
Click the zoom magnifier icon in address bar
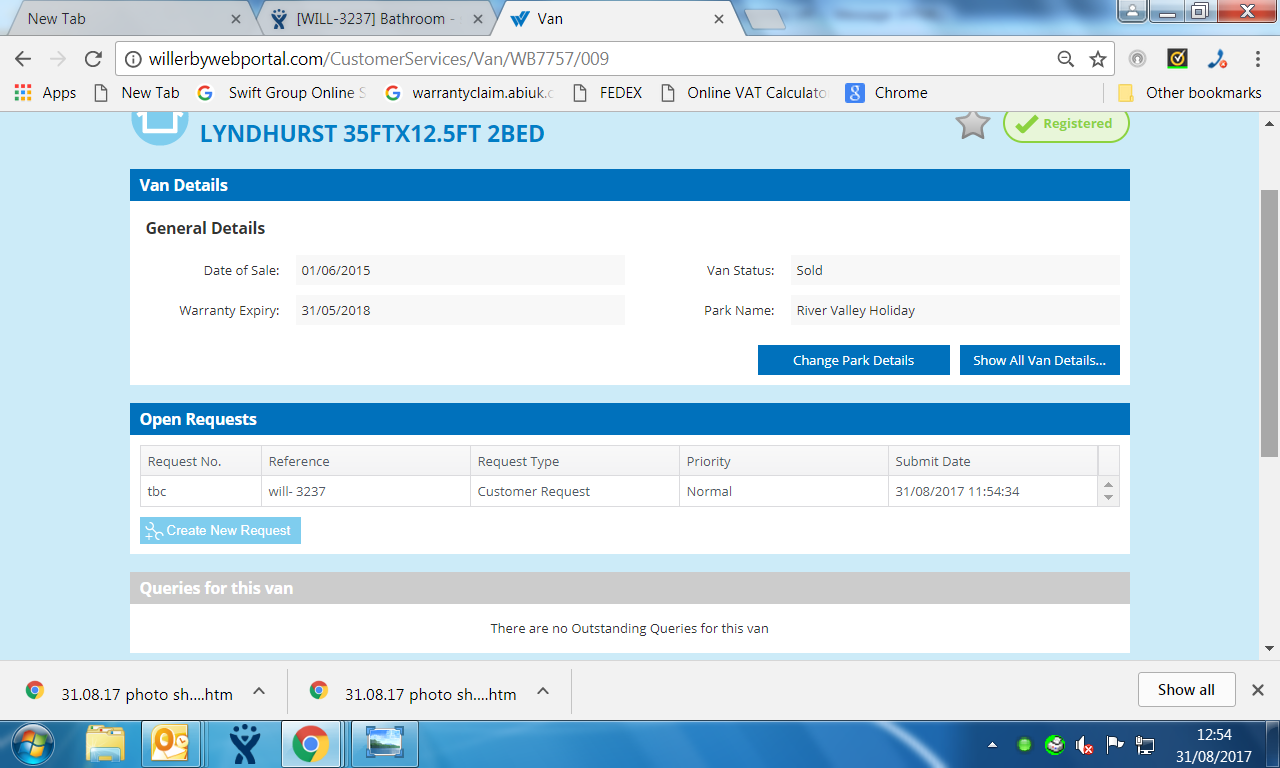[x=1066, y=59]
